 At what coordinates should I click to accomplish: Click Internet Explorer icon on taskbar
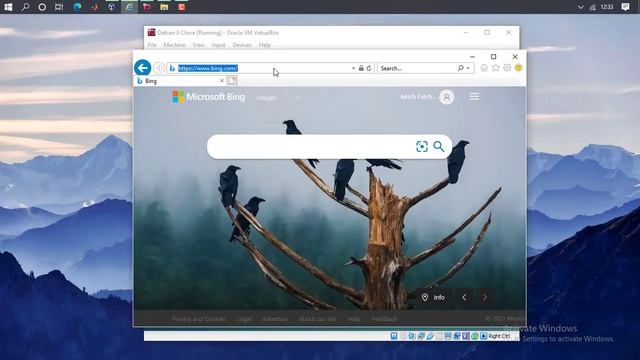(x=129, y=7)
